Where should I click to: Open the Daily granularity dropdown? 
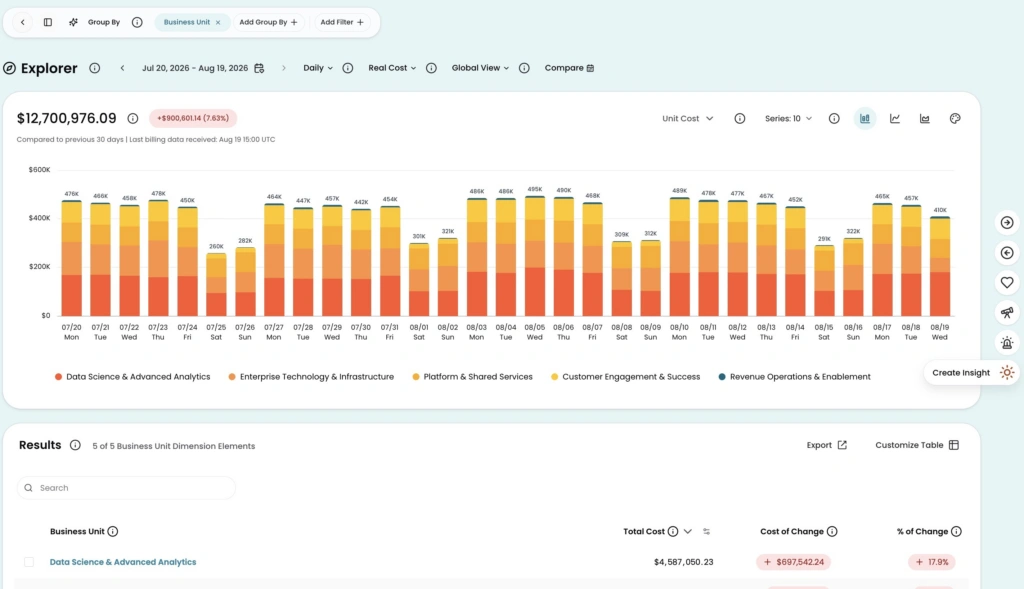pyautogui.click(x=318, y=68)
